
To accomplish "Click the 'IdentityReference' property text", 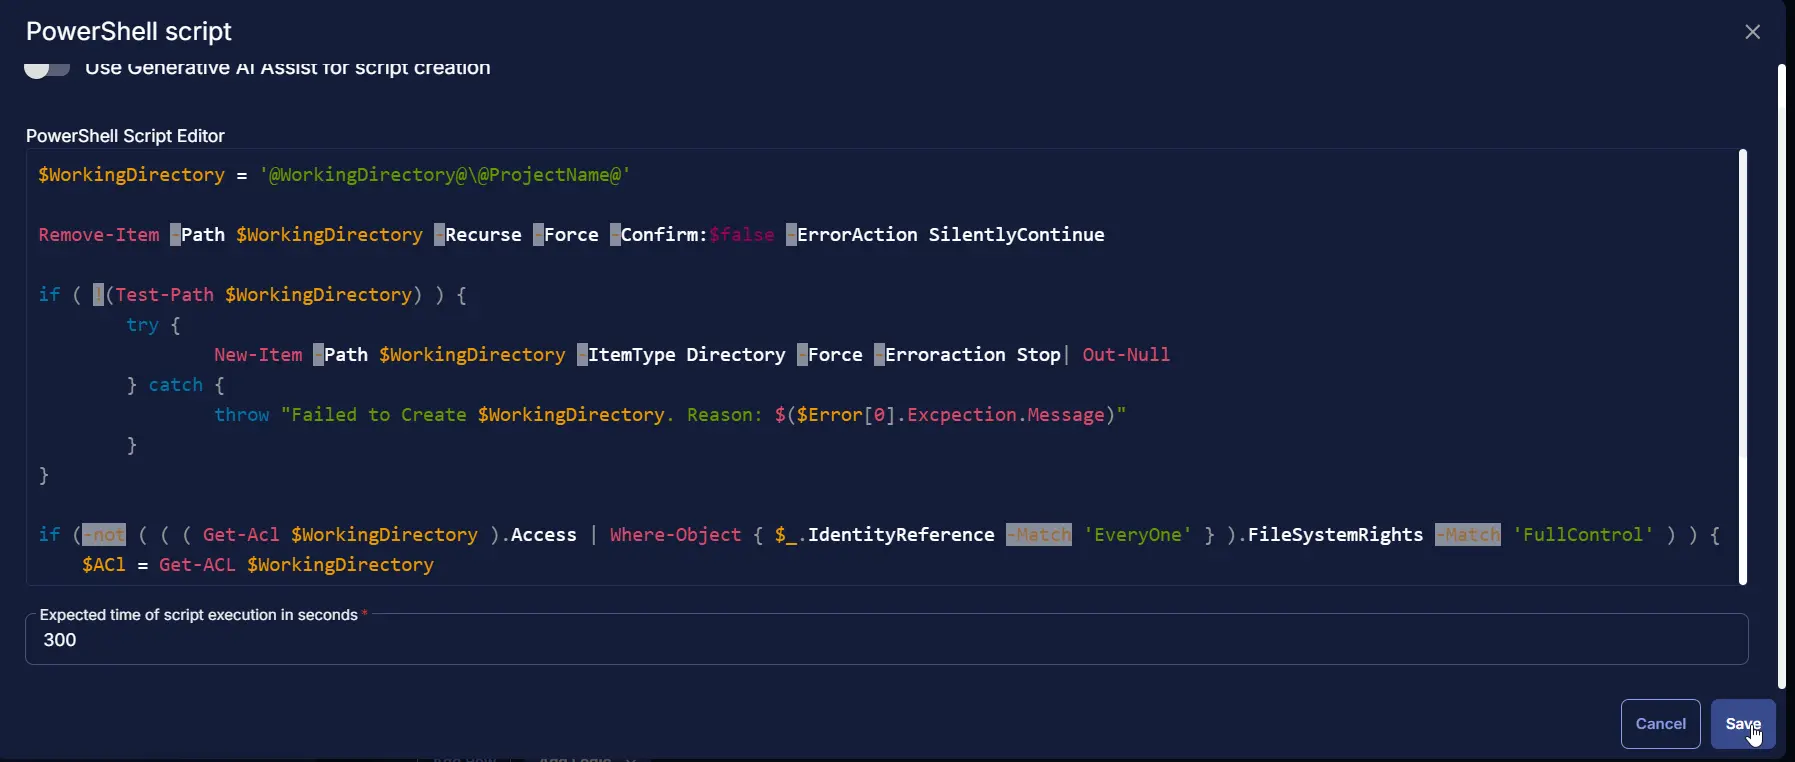I will [x=901, y=535].
